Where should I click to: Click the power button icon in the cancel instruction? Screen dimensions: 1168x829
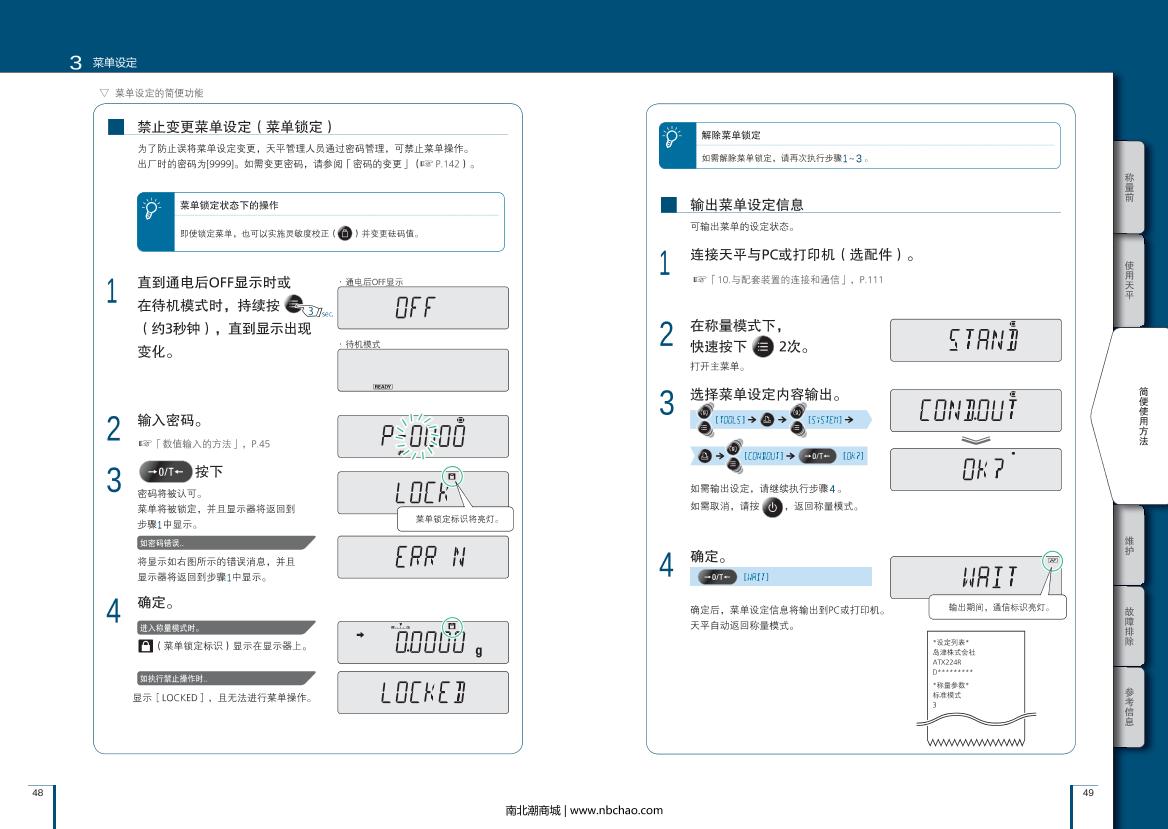pos(772,507)
